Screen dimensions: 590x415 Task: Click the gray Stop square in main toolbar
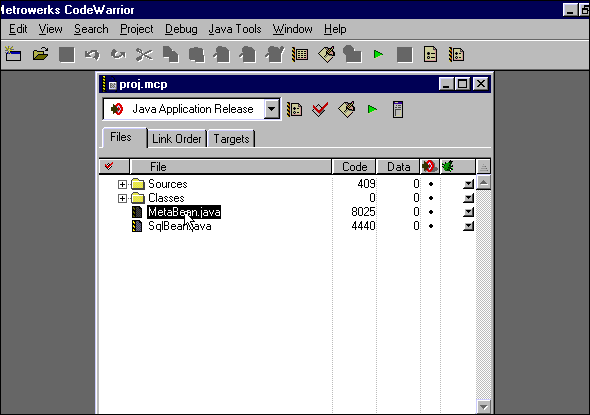tap(404, 55)
